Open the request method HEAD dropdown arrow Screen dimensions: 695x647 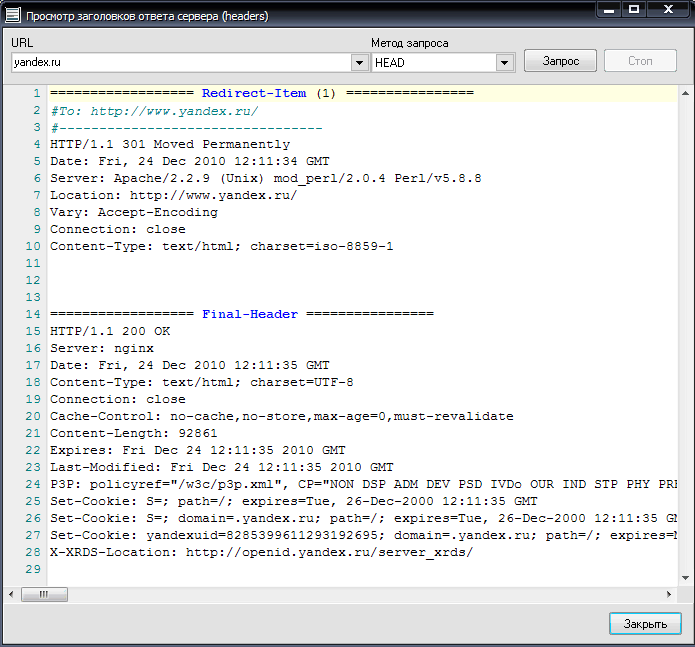pyautogui.click(x=505, y=62)
